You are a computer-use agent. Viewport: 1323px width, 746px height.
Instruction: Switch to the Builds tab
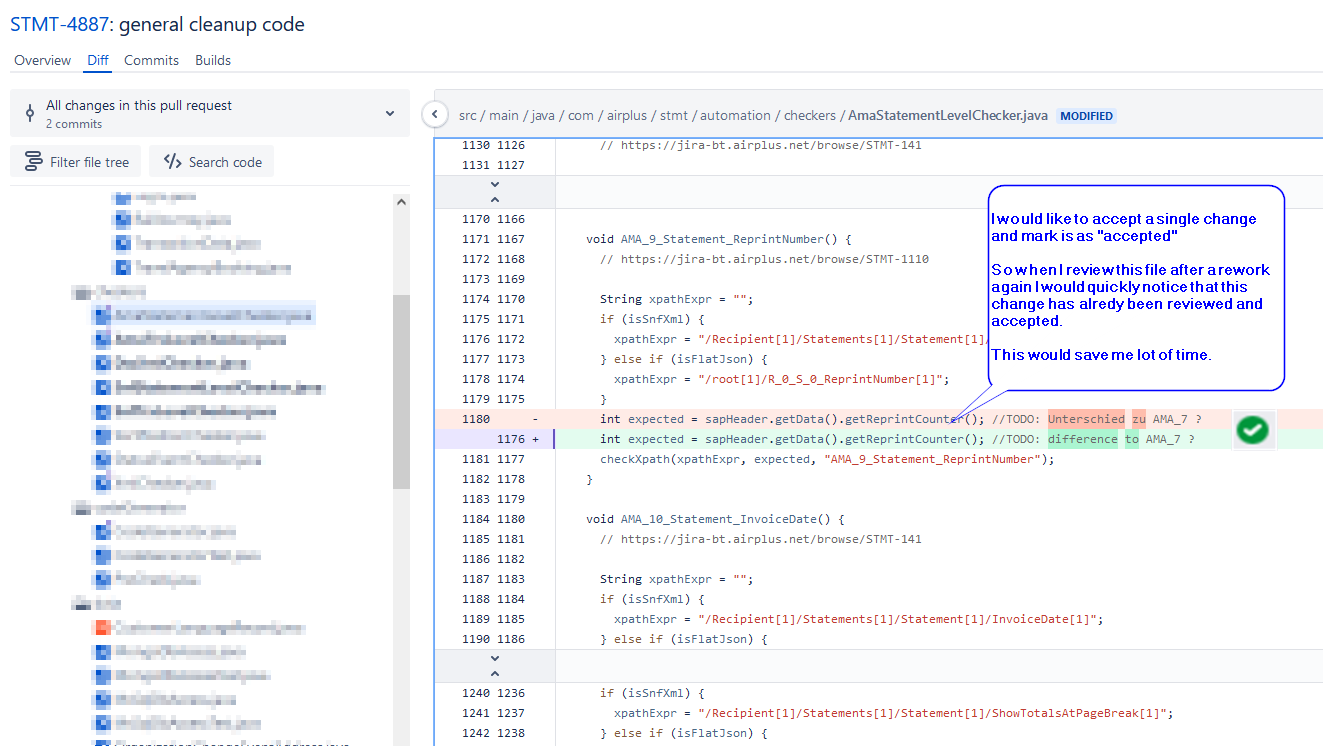pos(212,60)
